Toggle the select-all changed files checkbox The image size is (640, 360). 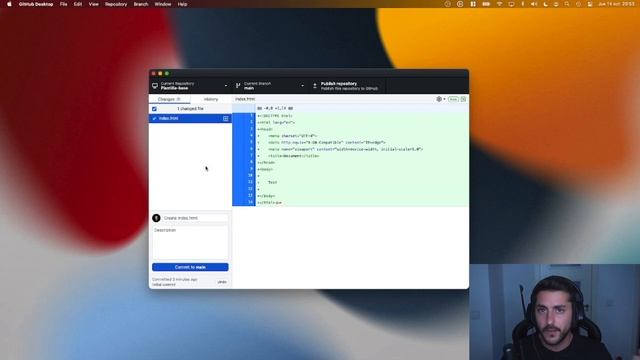tap(154, 109)
